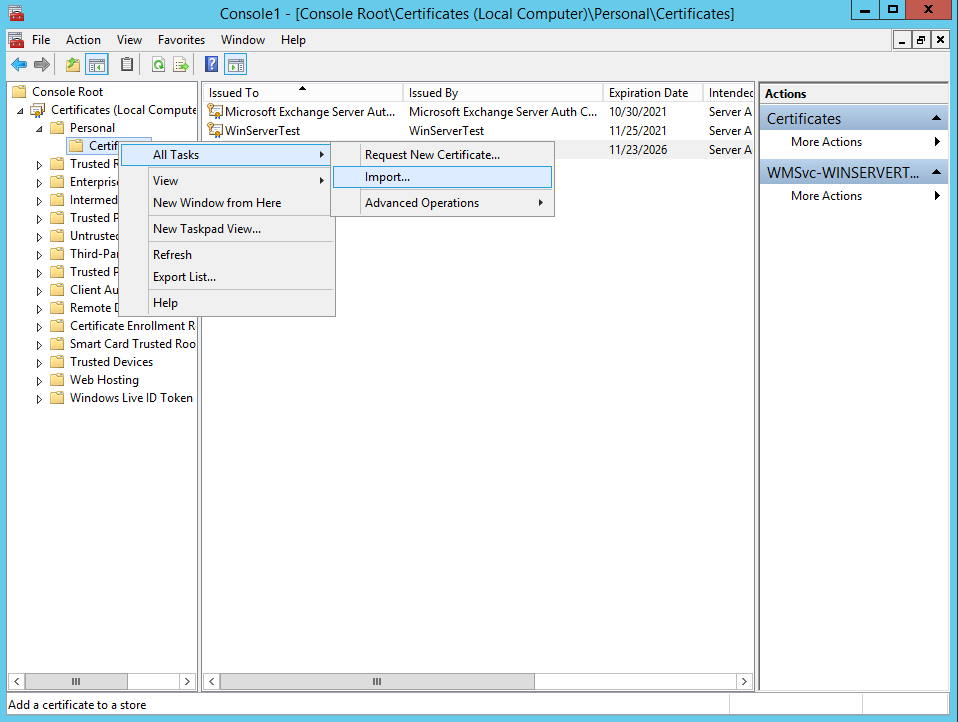Open Advanced Operations submenu
Viewport: 958px width, 722px height.
pyautogui.click(x=421, y=203)
